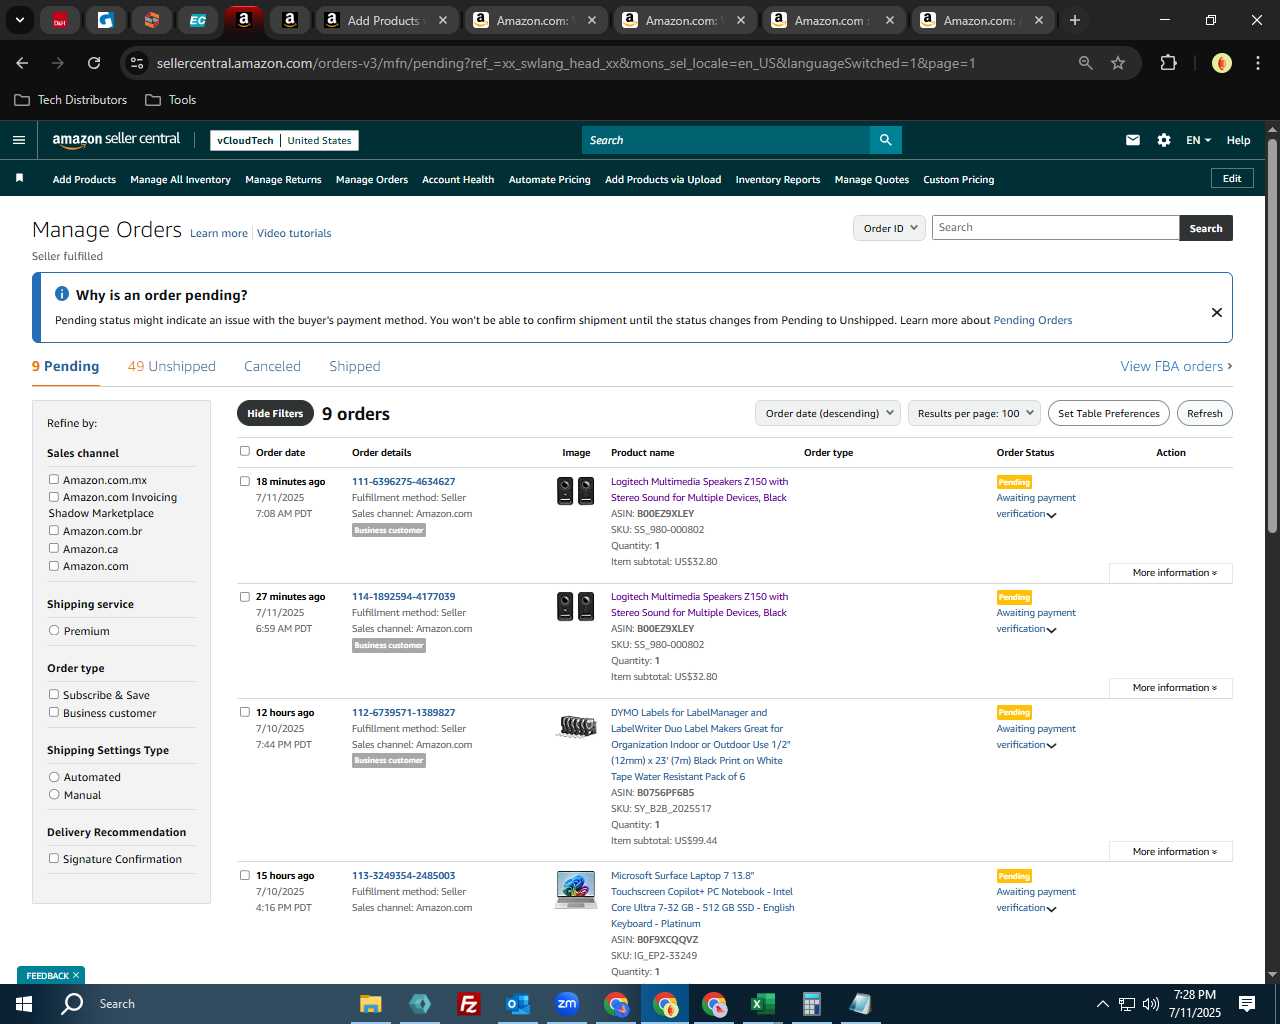Click the Logitech speakers thumbnail for order 111-6396275-4634627

click(x=576, y=490)
